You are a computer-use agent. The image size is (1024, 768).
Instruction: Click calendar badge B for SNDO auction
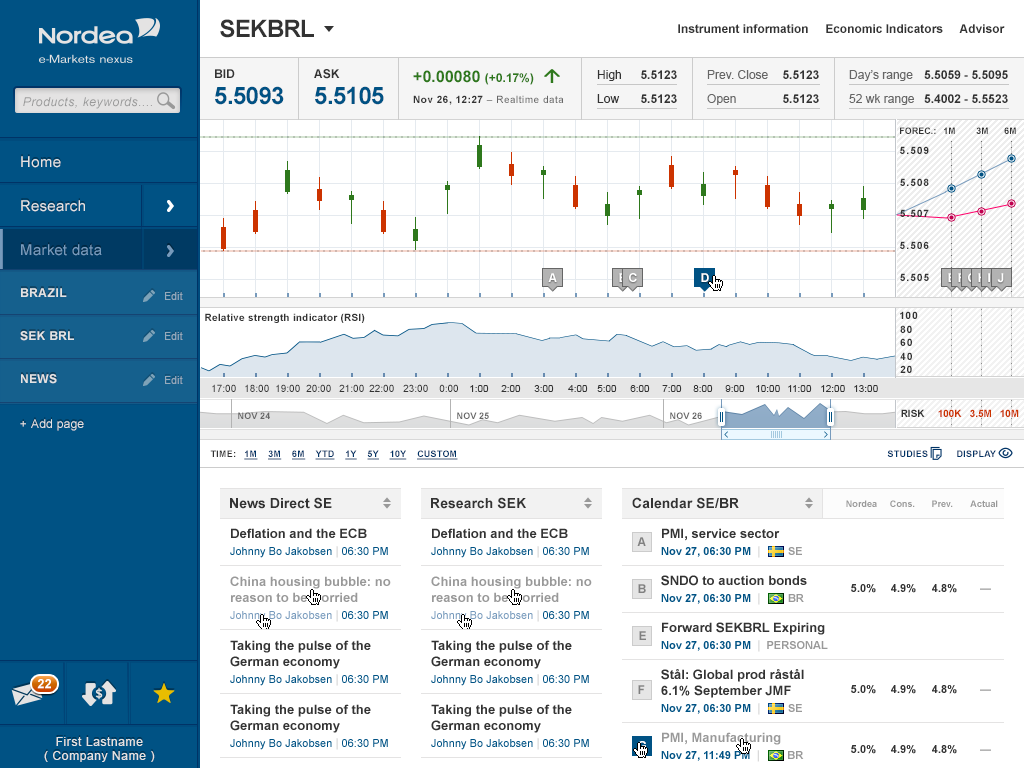point(641,589)
